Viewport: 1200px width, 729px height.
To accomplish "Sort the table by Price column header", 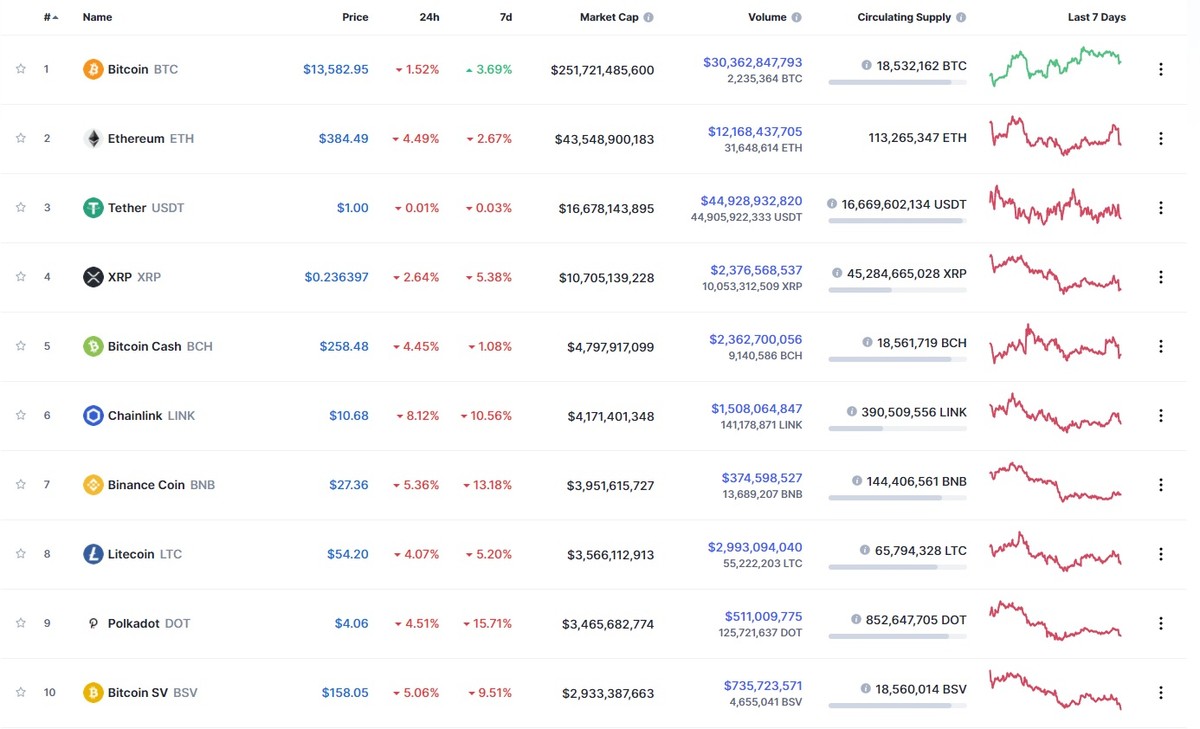I will 355,17.
